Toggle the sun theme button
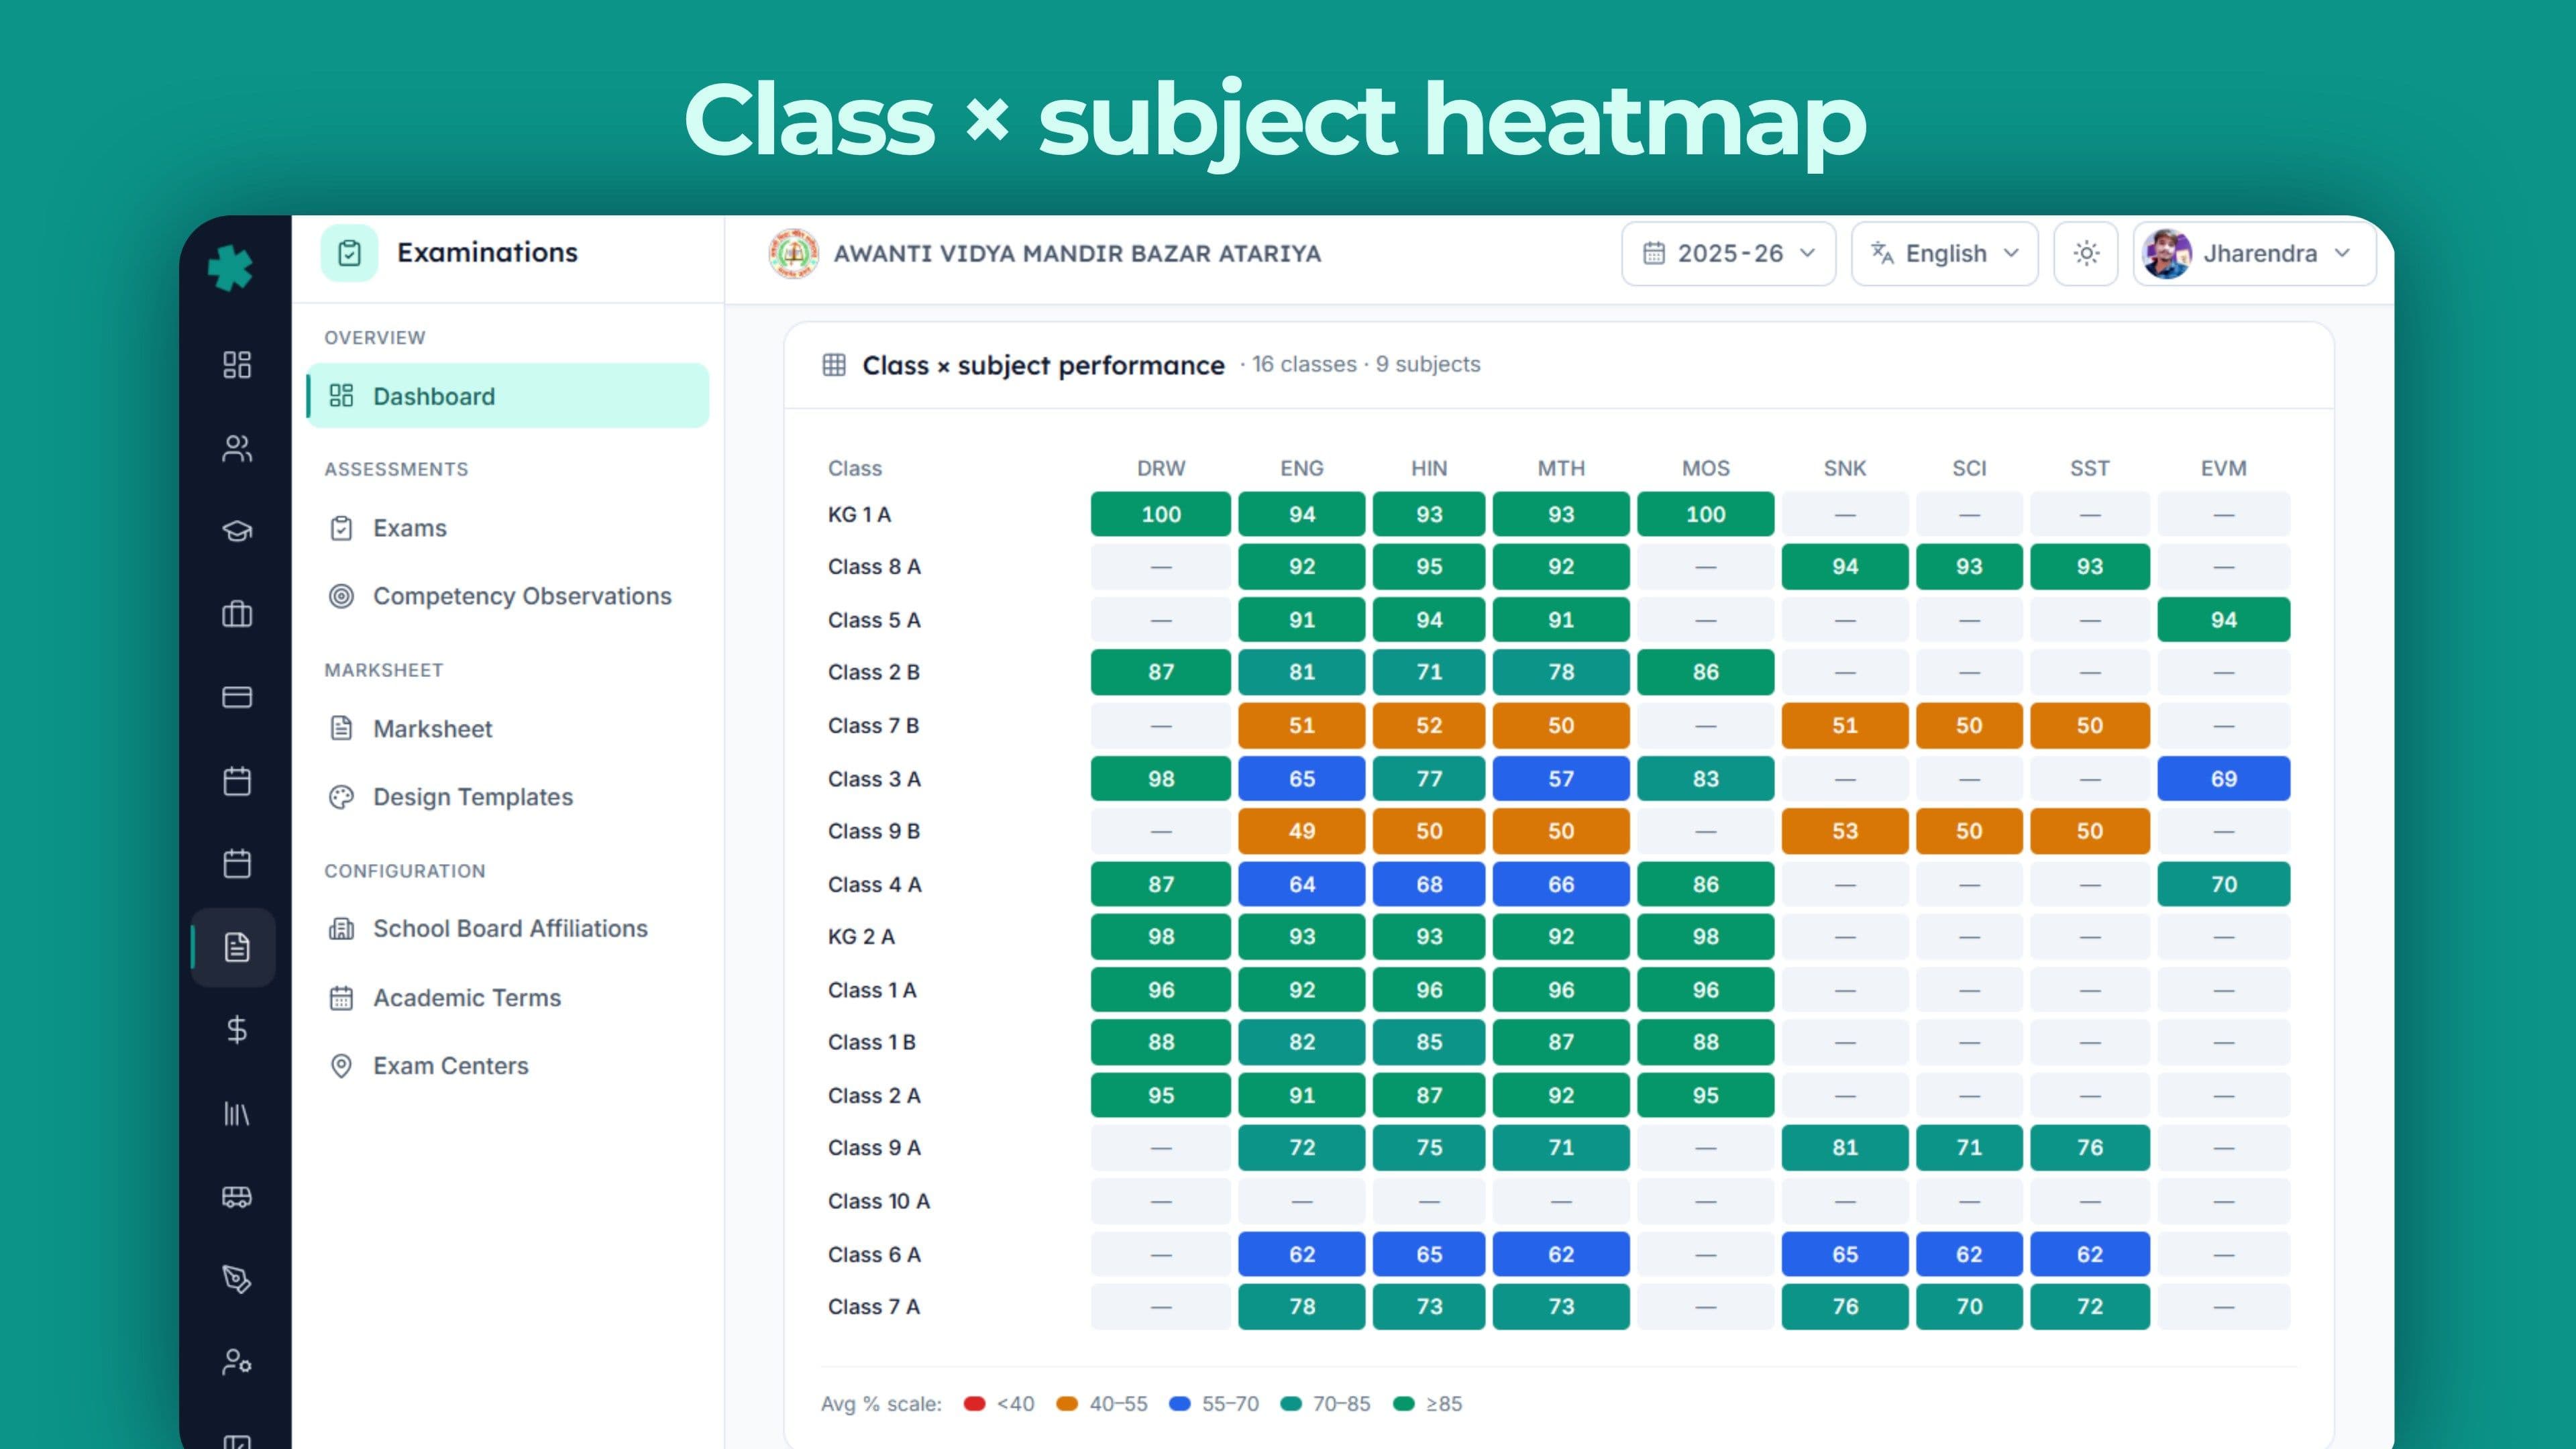Viewport: 2576px width, 1449px height. 2086,253
